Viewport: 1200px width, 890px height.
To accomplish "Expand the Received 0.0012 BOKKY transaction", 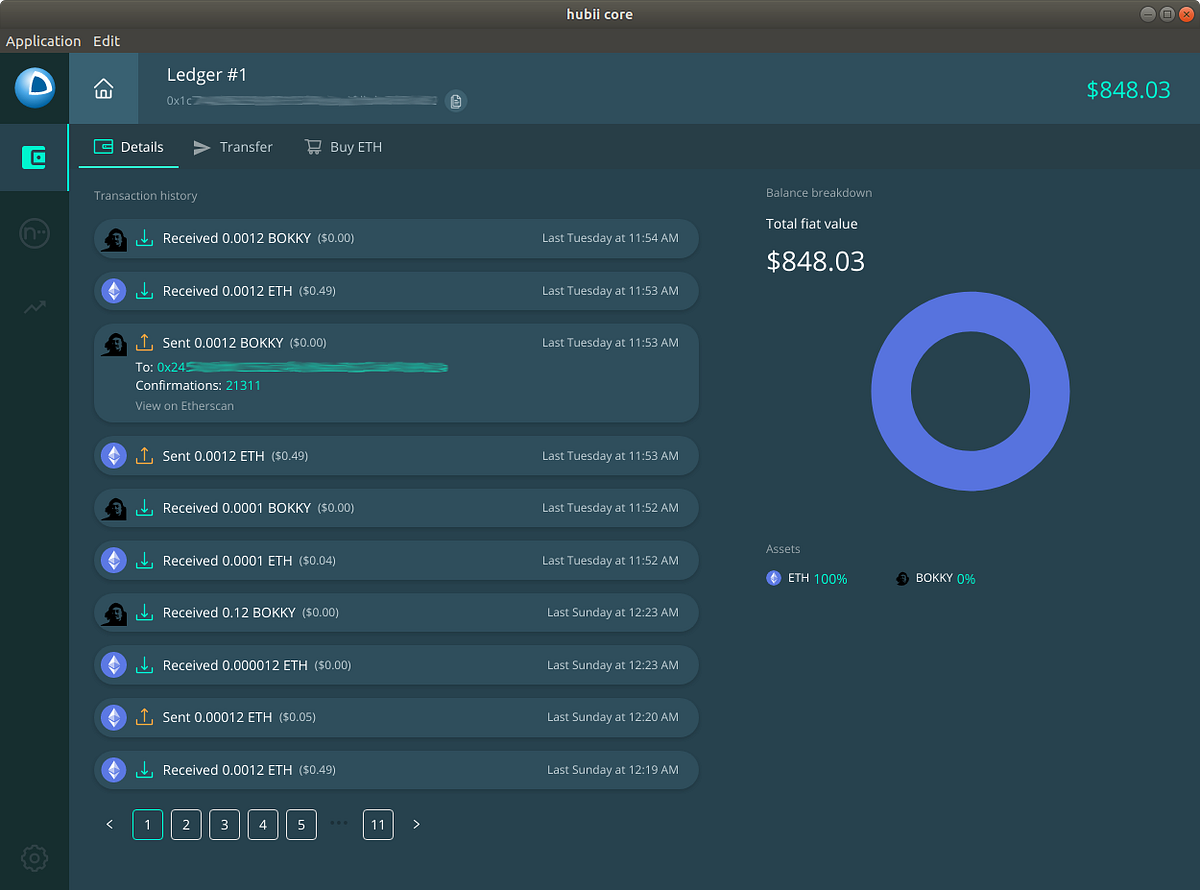I will click(396, 238).
